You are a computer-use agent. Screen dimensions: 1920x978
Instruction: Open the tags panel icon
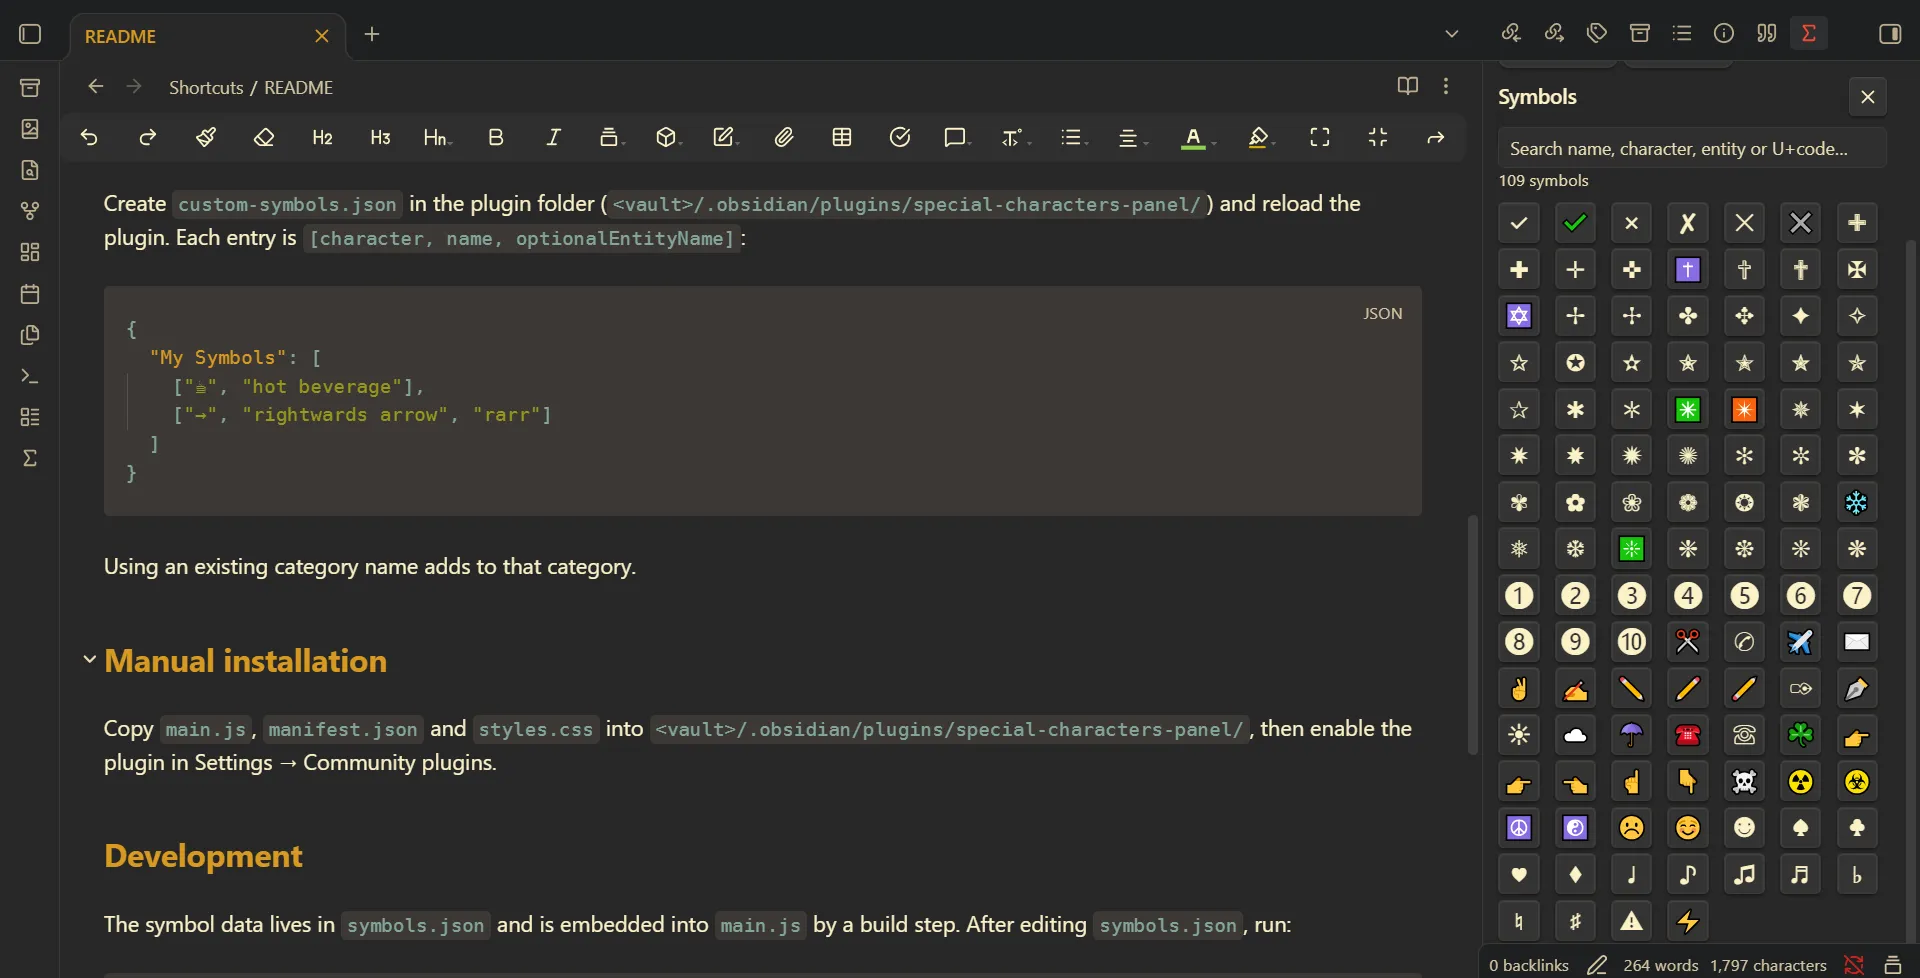[1597, 33]
